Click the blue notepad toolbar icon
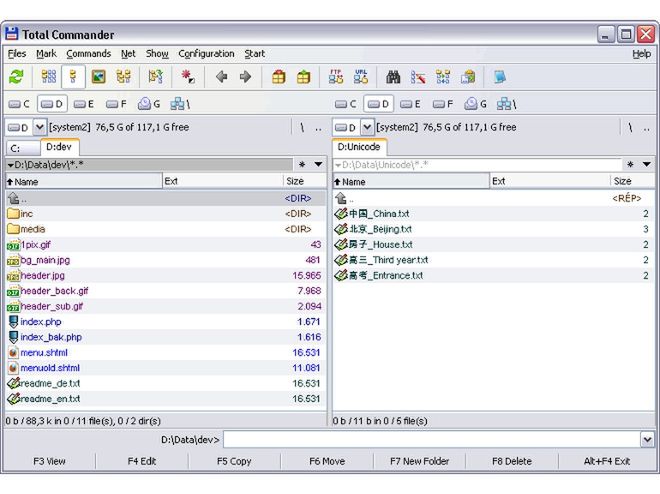 coord(500,77)
